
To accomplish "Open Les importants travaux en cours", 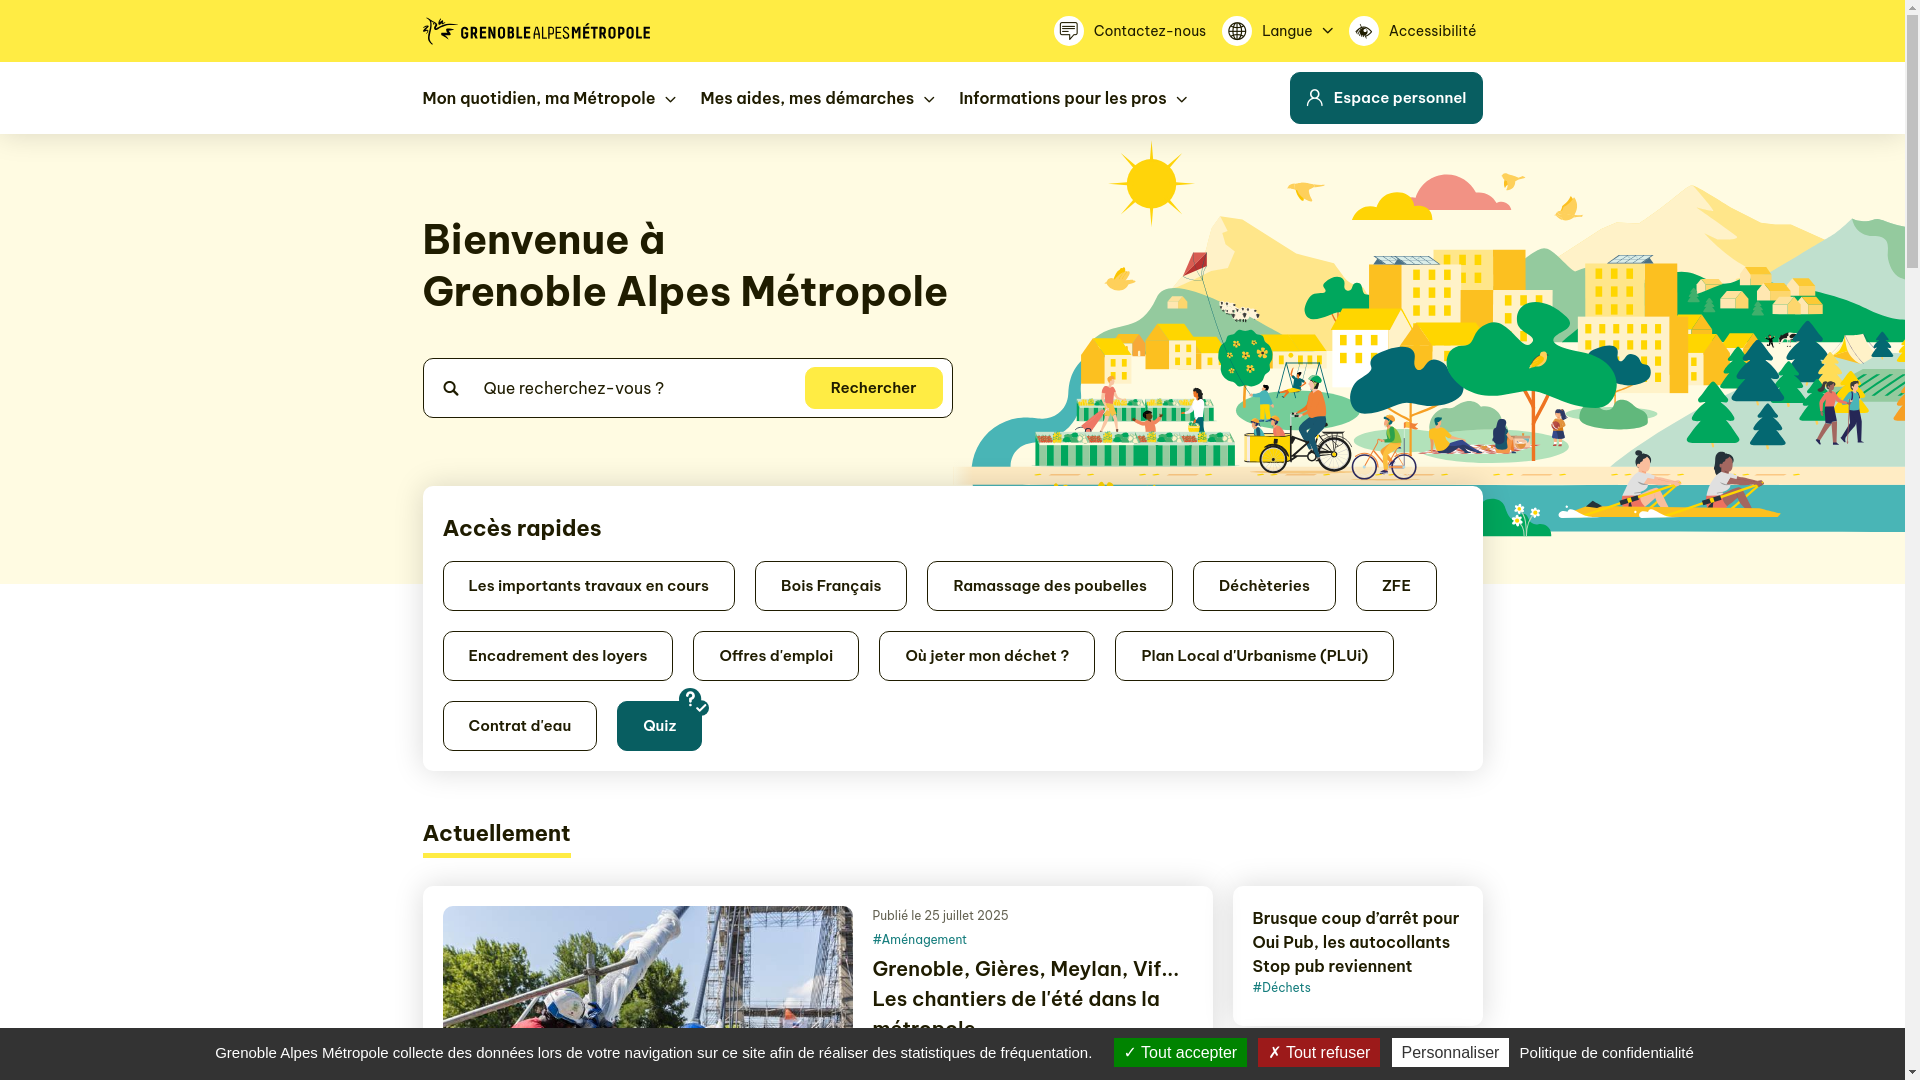I will [588, 586].
